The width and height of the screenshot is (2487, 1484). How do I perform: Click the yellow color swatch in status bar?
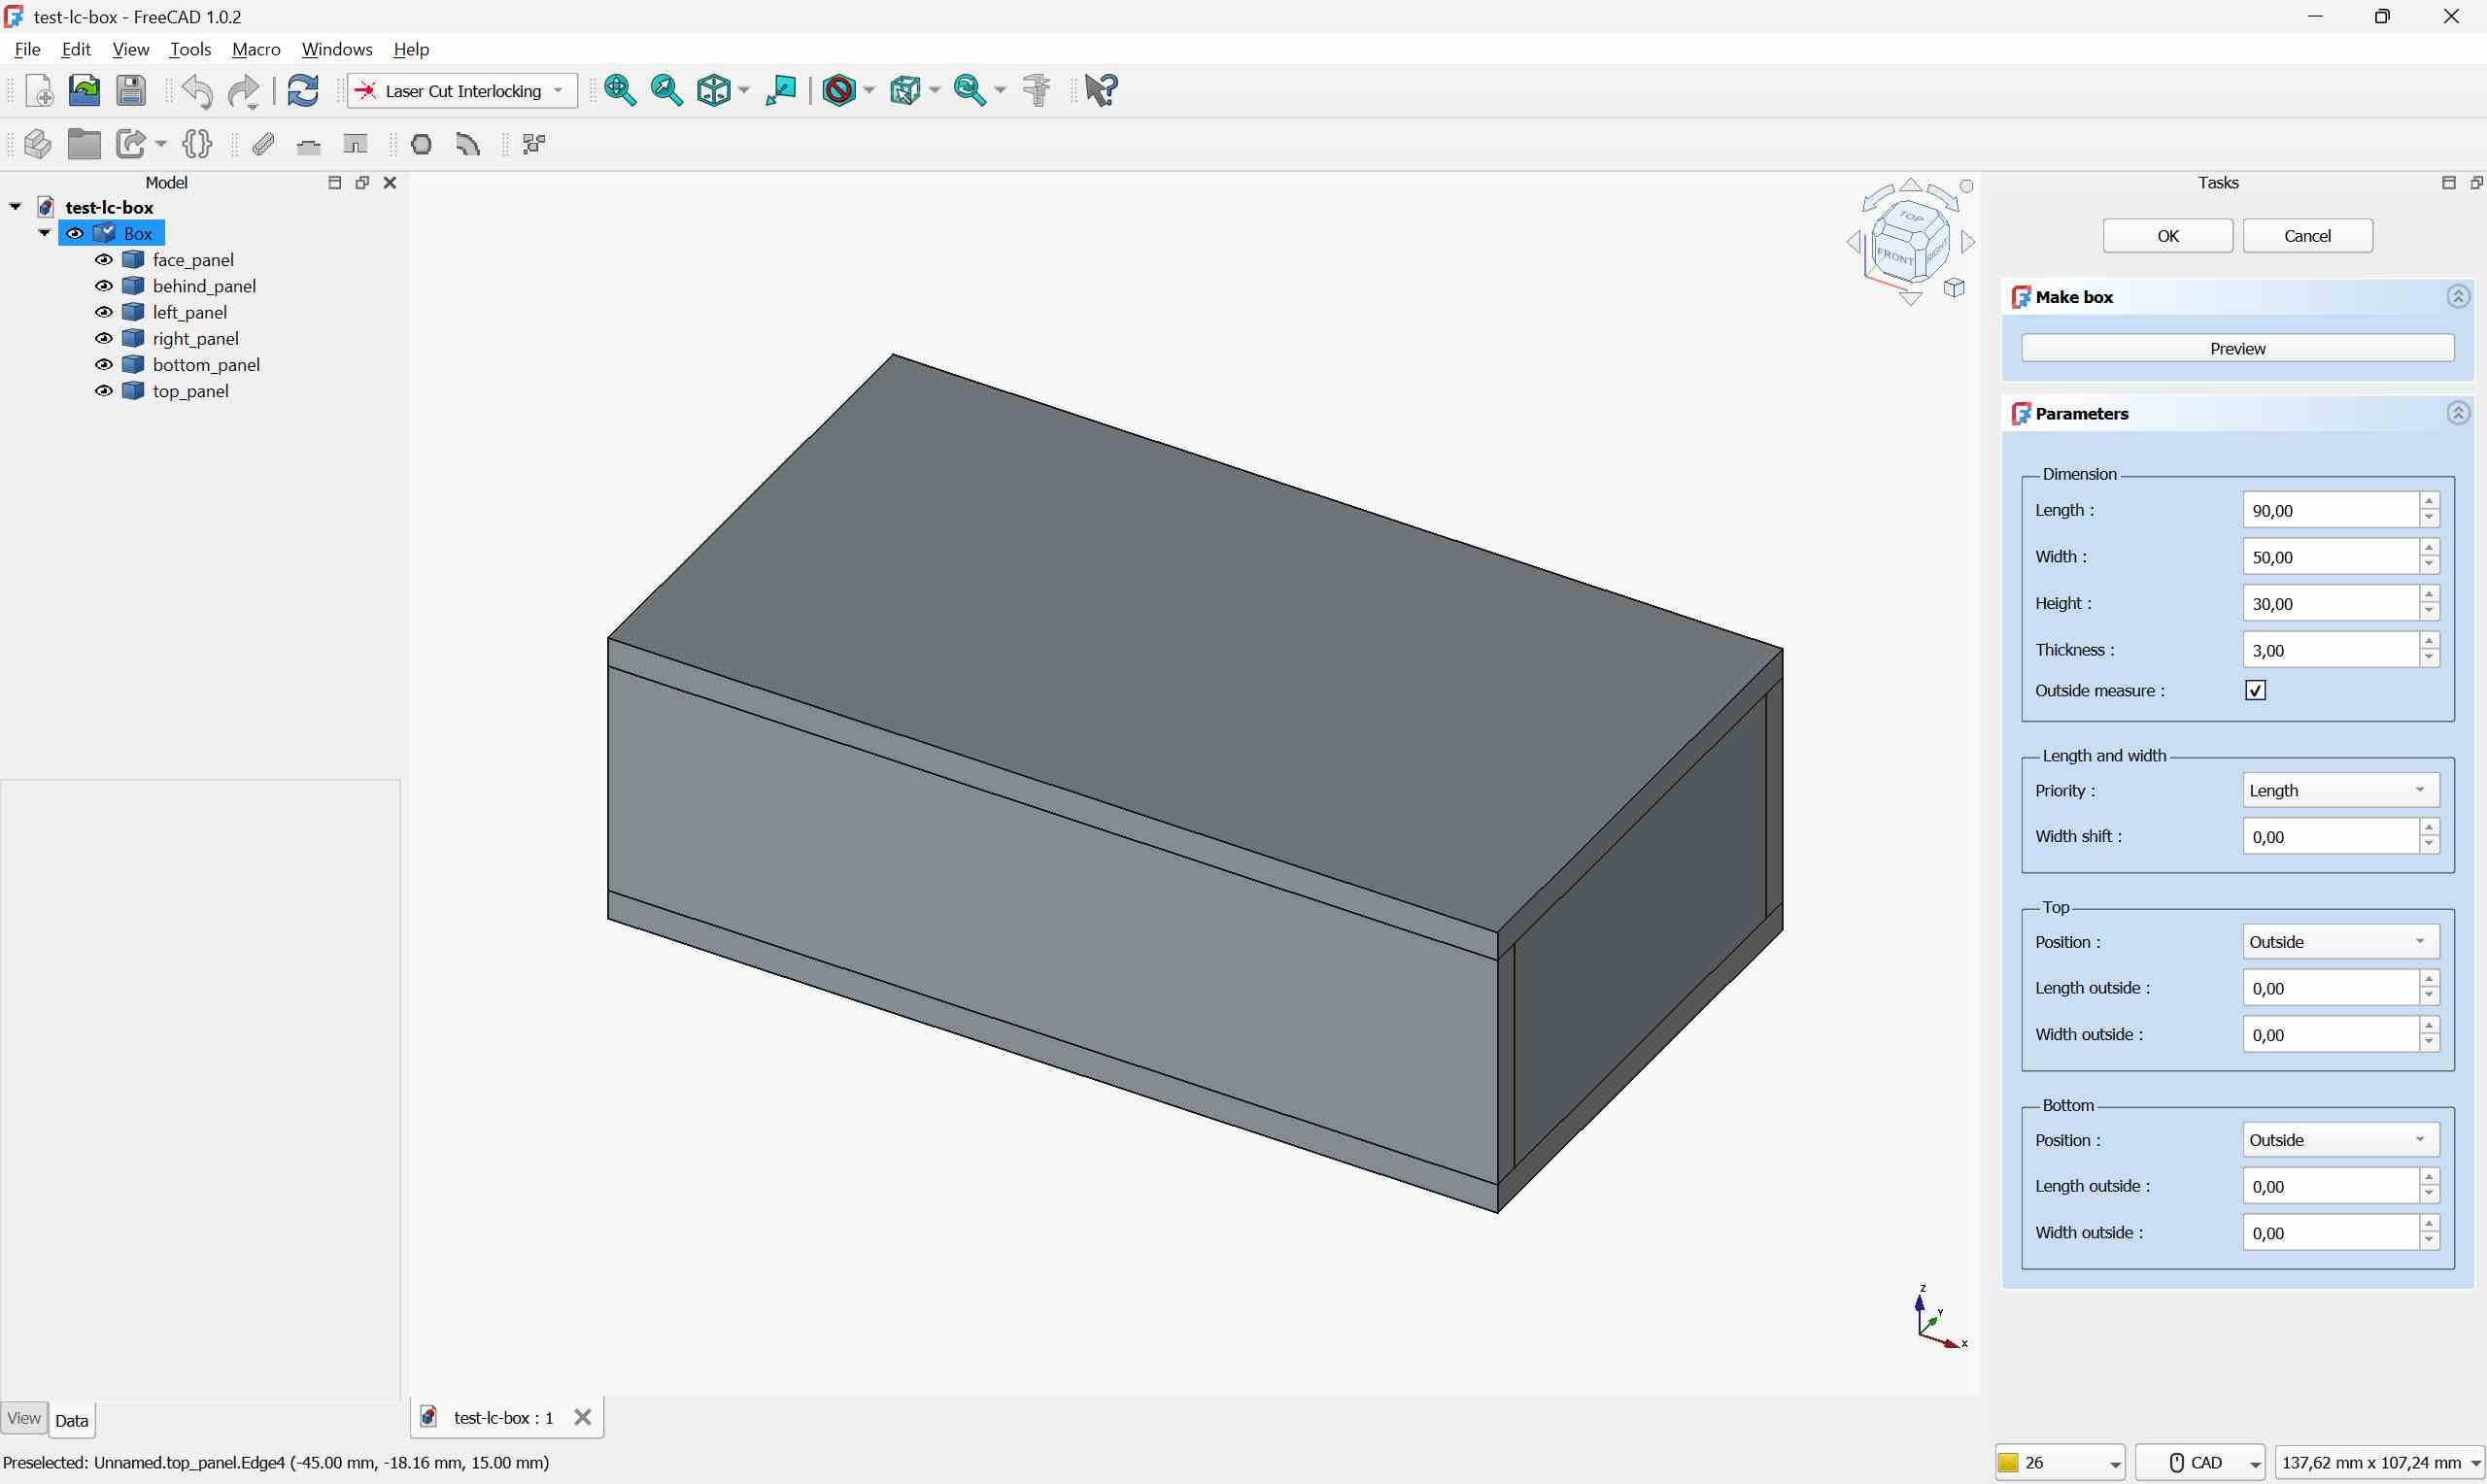[2009, 1462]
